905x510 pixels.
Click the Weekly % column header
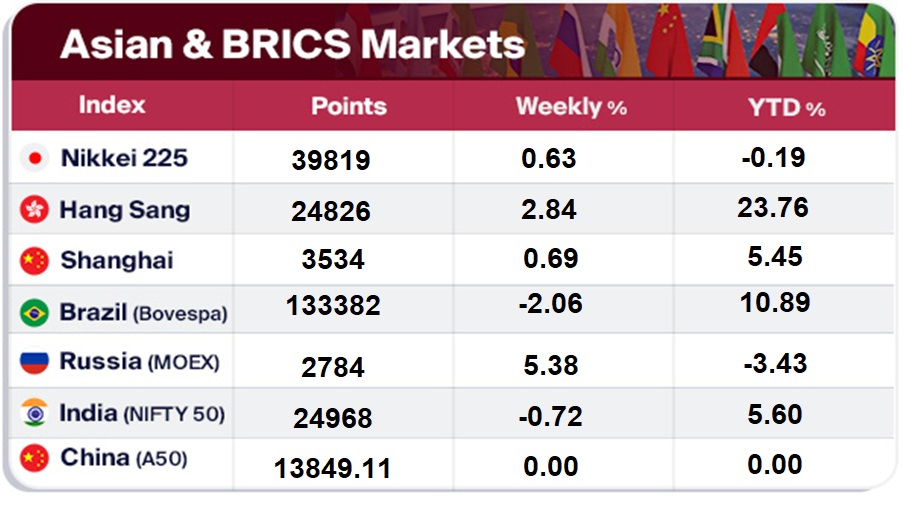[x=571, y=107]
